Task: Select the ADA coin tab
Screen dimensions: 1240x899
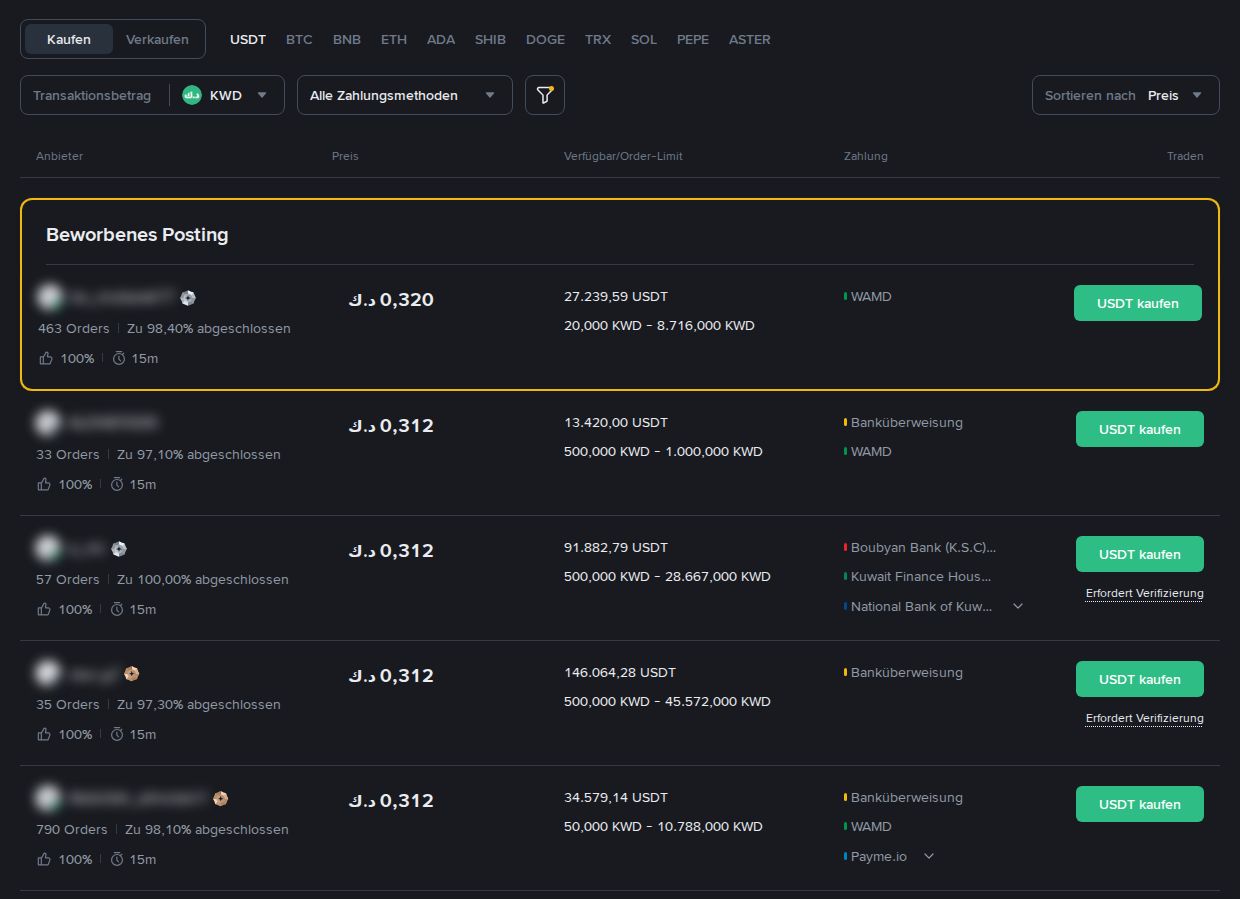Action: [441, 39]
